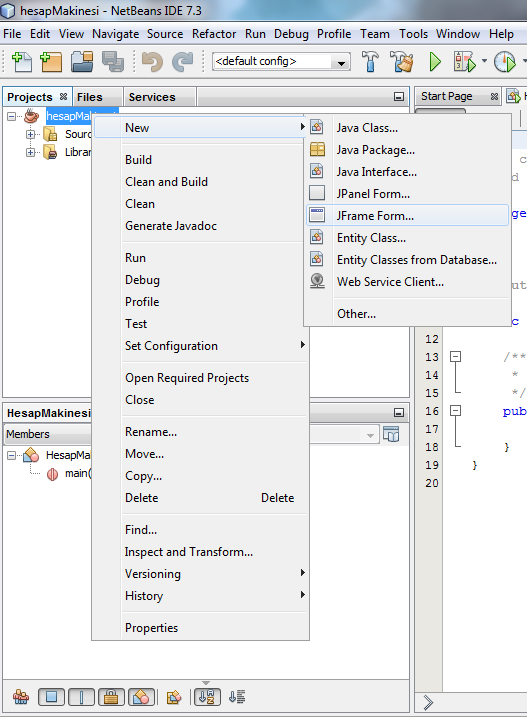Choose Other in the New submenu
The width and height of the screenshot is (527, 717).
[407, 314]
